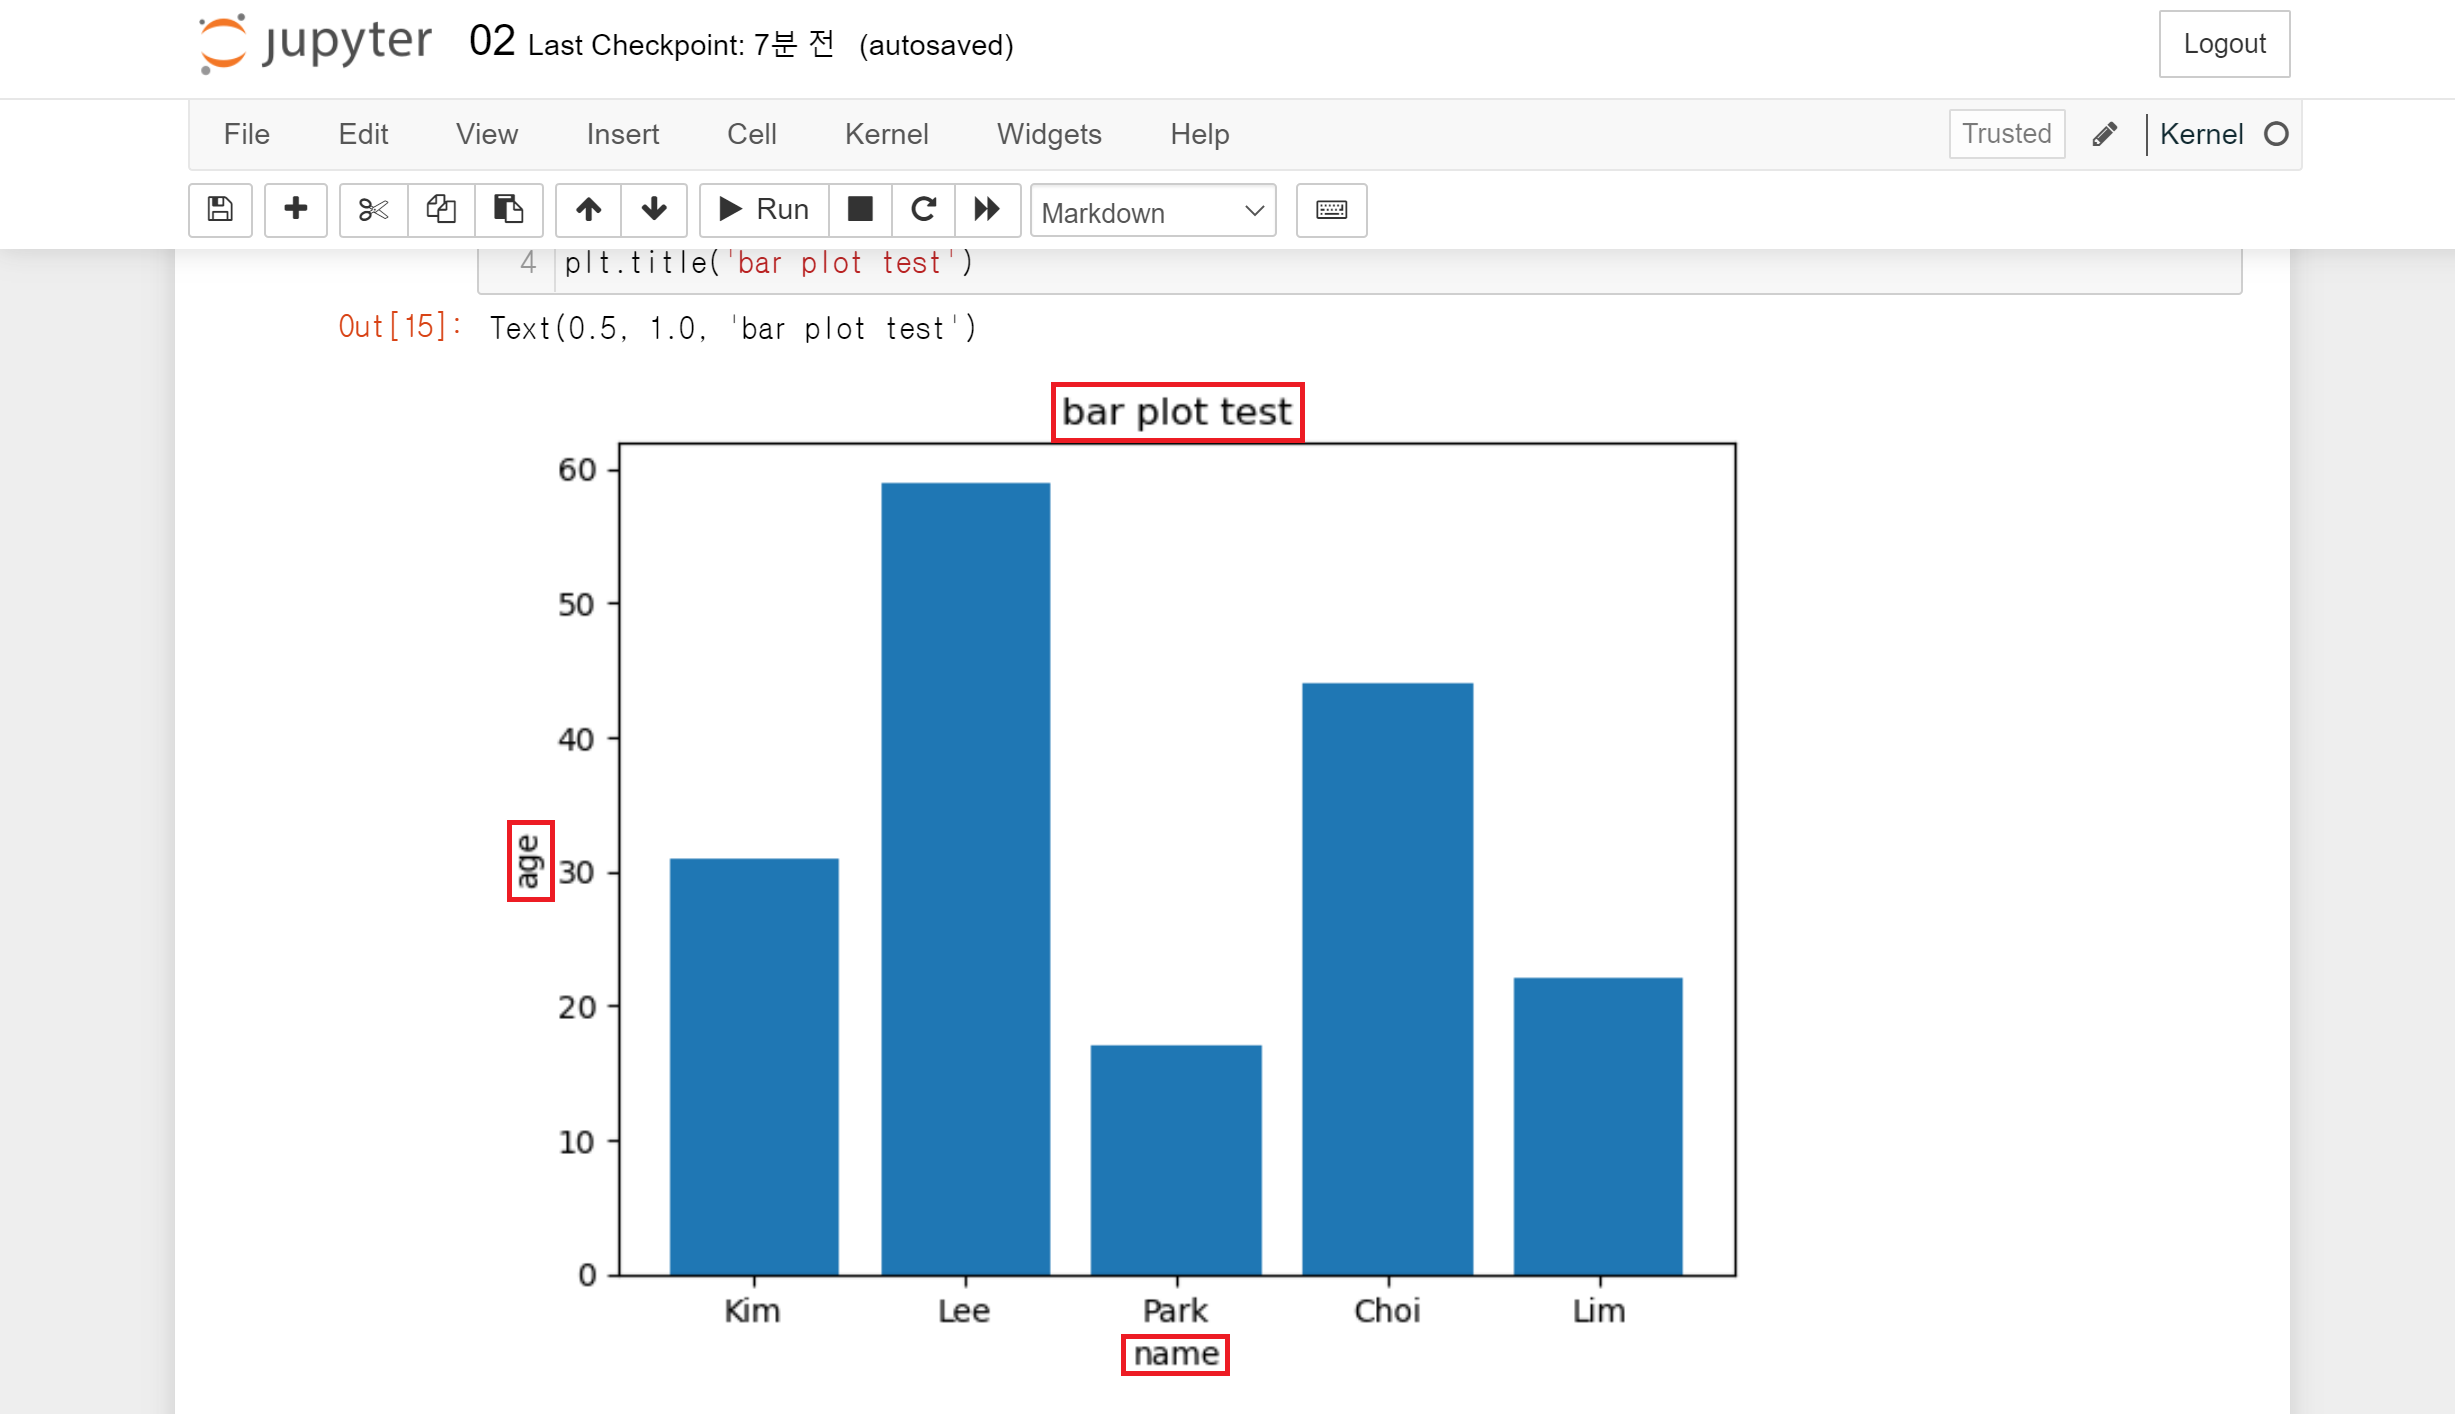The image size is (2455, 1414).
Task: Interrupt the kernel with the stop icon
Action: point(860,209)
